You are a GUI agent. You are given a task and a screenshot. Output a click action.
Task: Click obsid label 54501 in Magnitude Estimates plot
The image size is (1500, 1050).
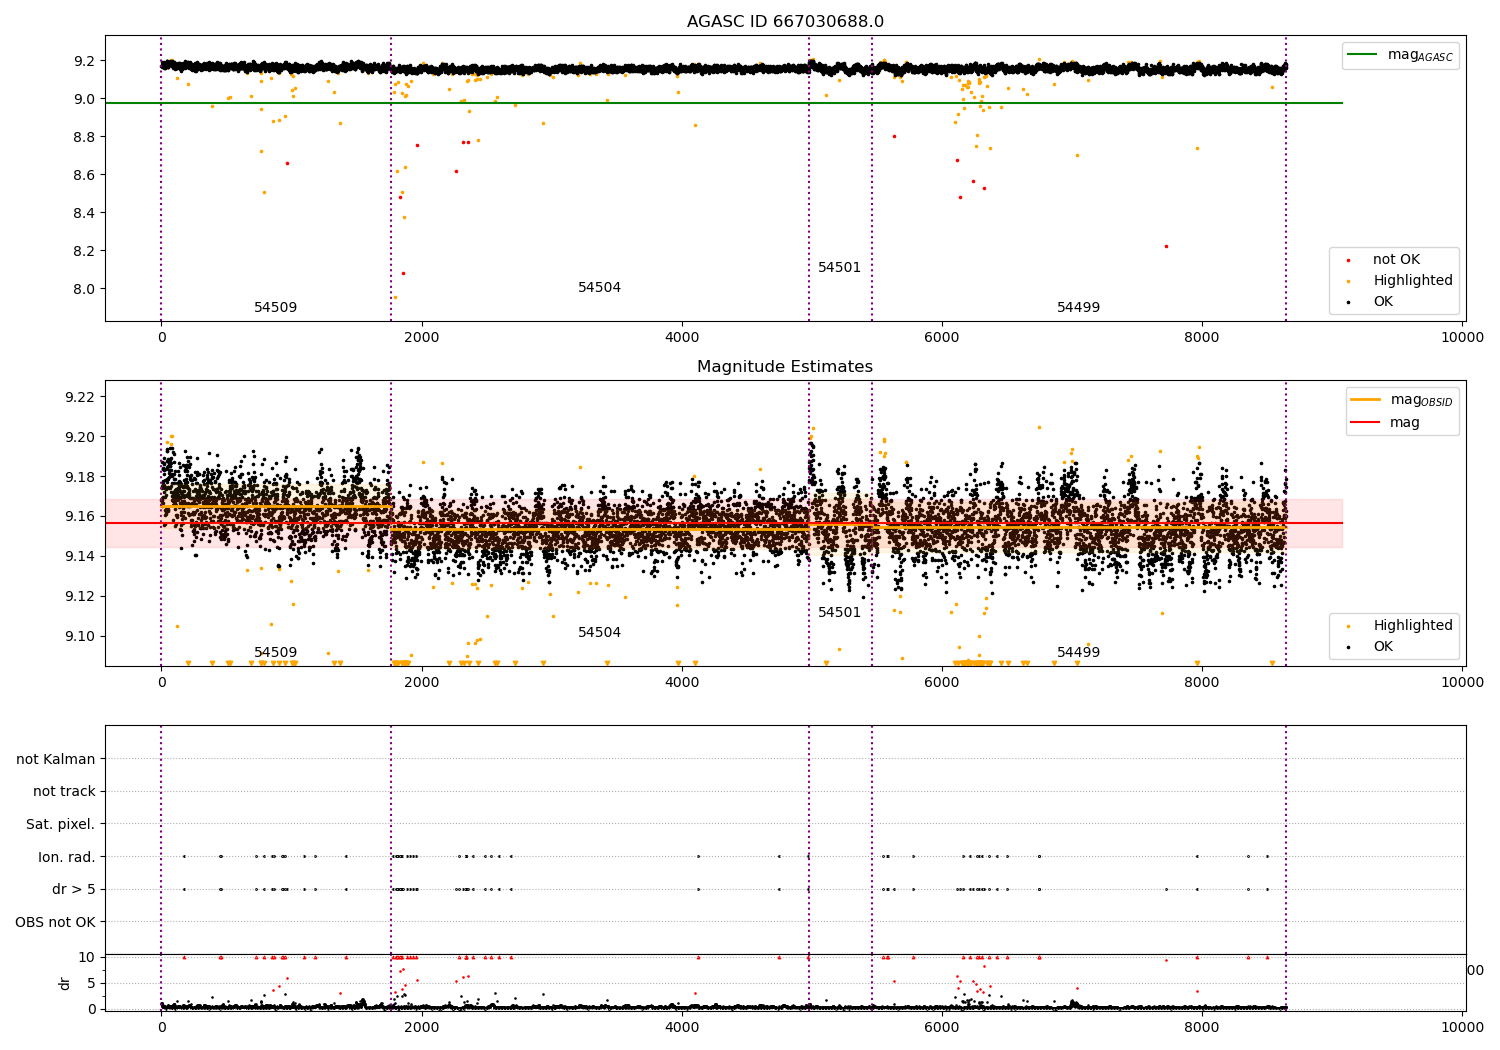click(839, 612)
